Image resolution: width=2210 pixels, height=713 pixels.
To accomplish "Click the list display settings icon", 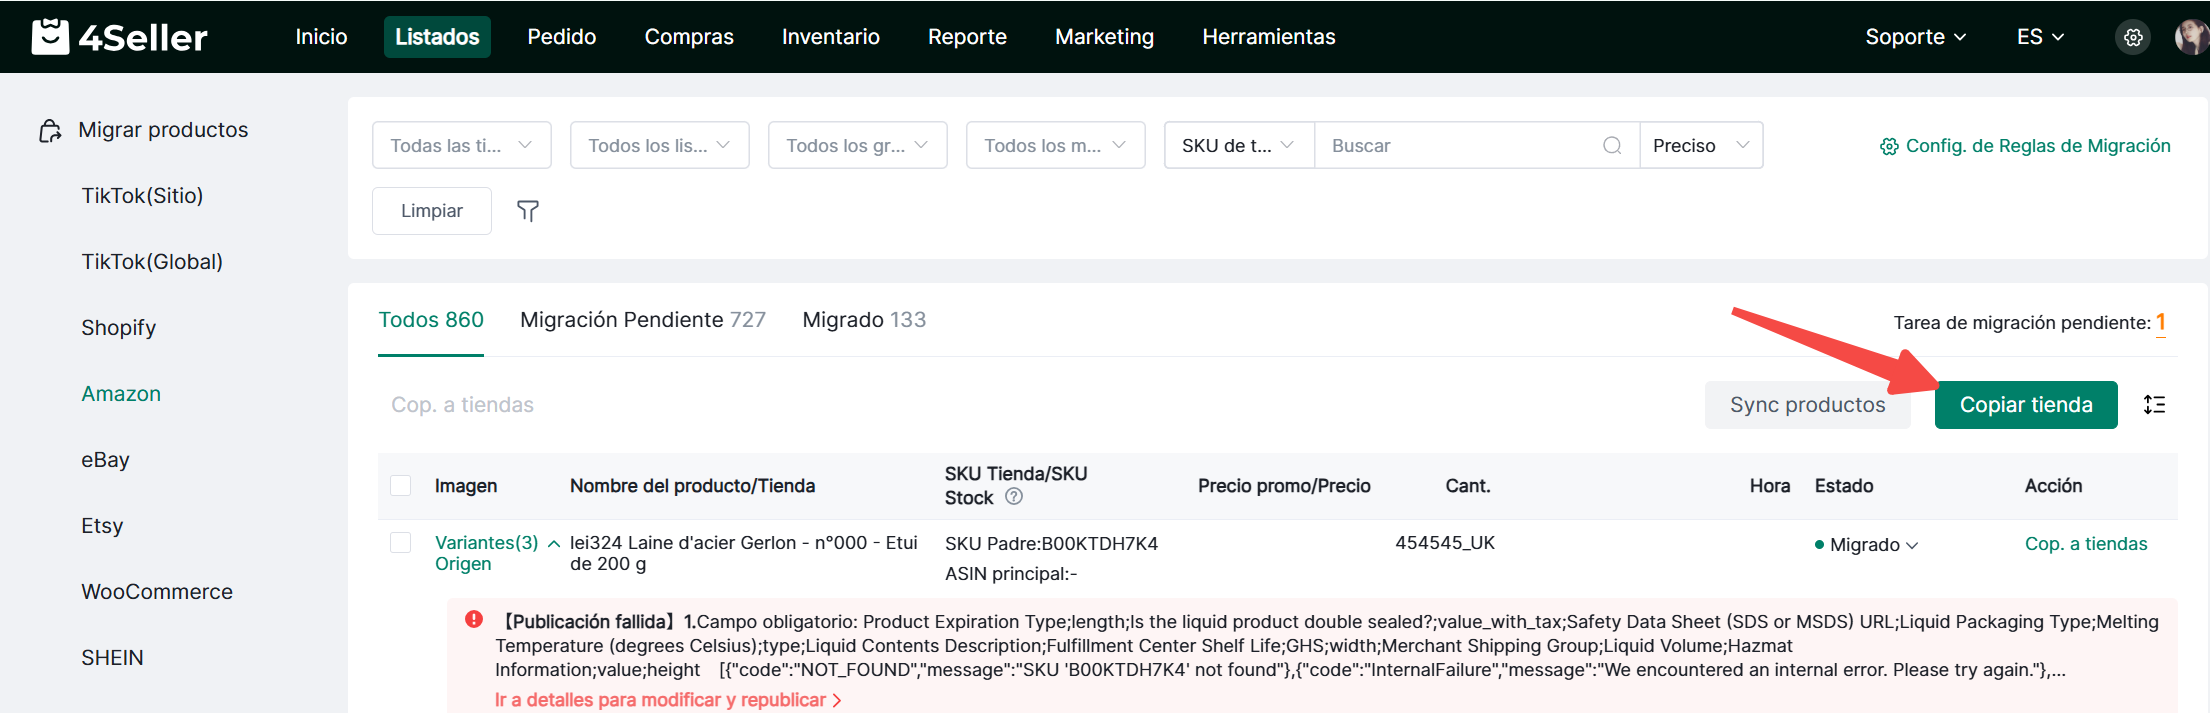I will 2154,405.
